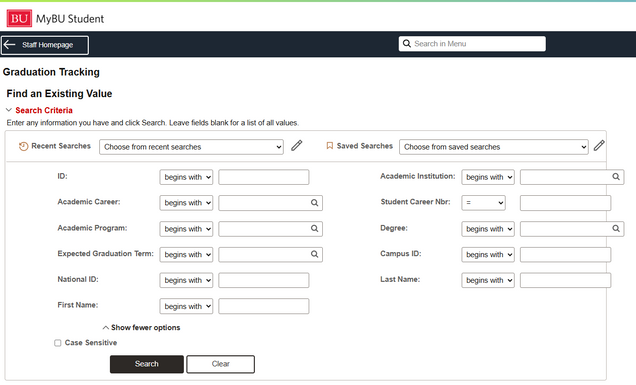Open Academic Career lookup magnifier

314,202
